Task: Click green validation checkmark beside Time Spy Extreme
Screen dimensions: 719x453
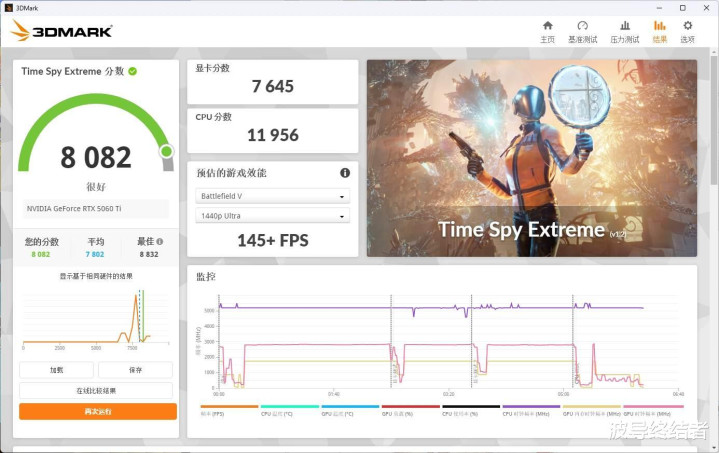Action: [133, 71]
